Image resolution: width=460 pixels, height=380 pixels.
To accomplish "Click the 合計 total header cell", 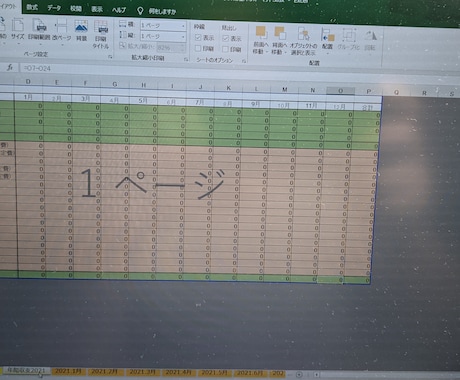I will 367,107.
